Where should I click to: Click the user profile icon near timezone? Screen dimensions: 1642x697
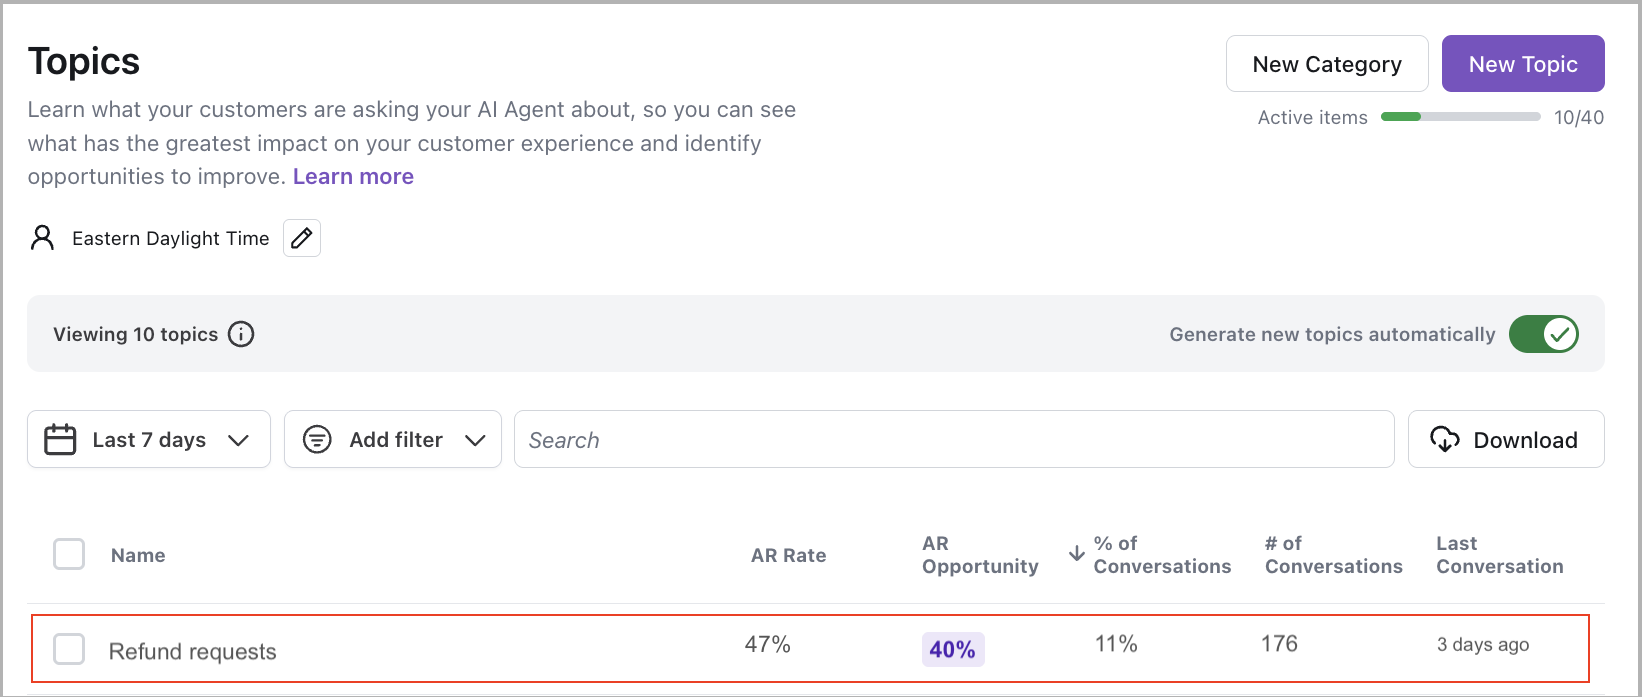click(x=42, y=238)
